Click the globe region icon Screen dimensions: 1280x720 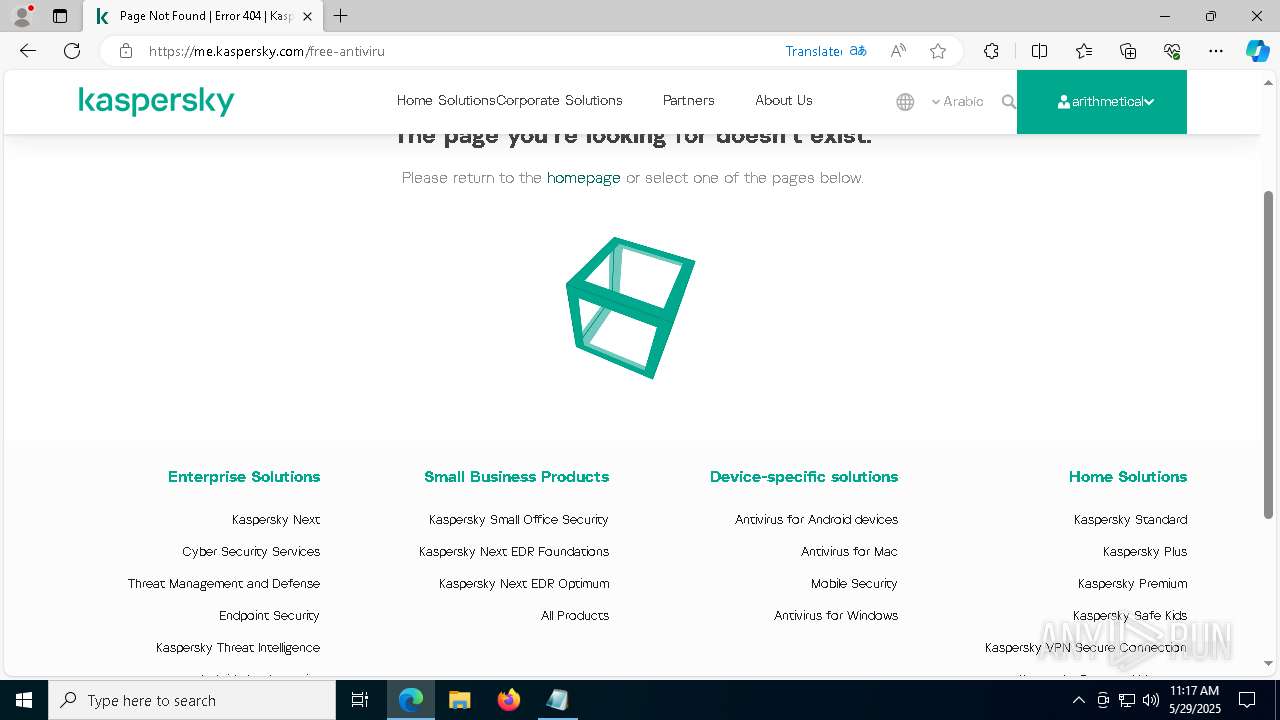905,102
